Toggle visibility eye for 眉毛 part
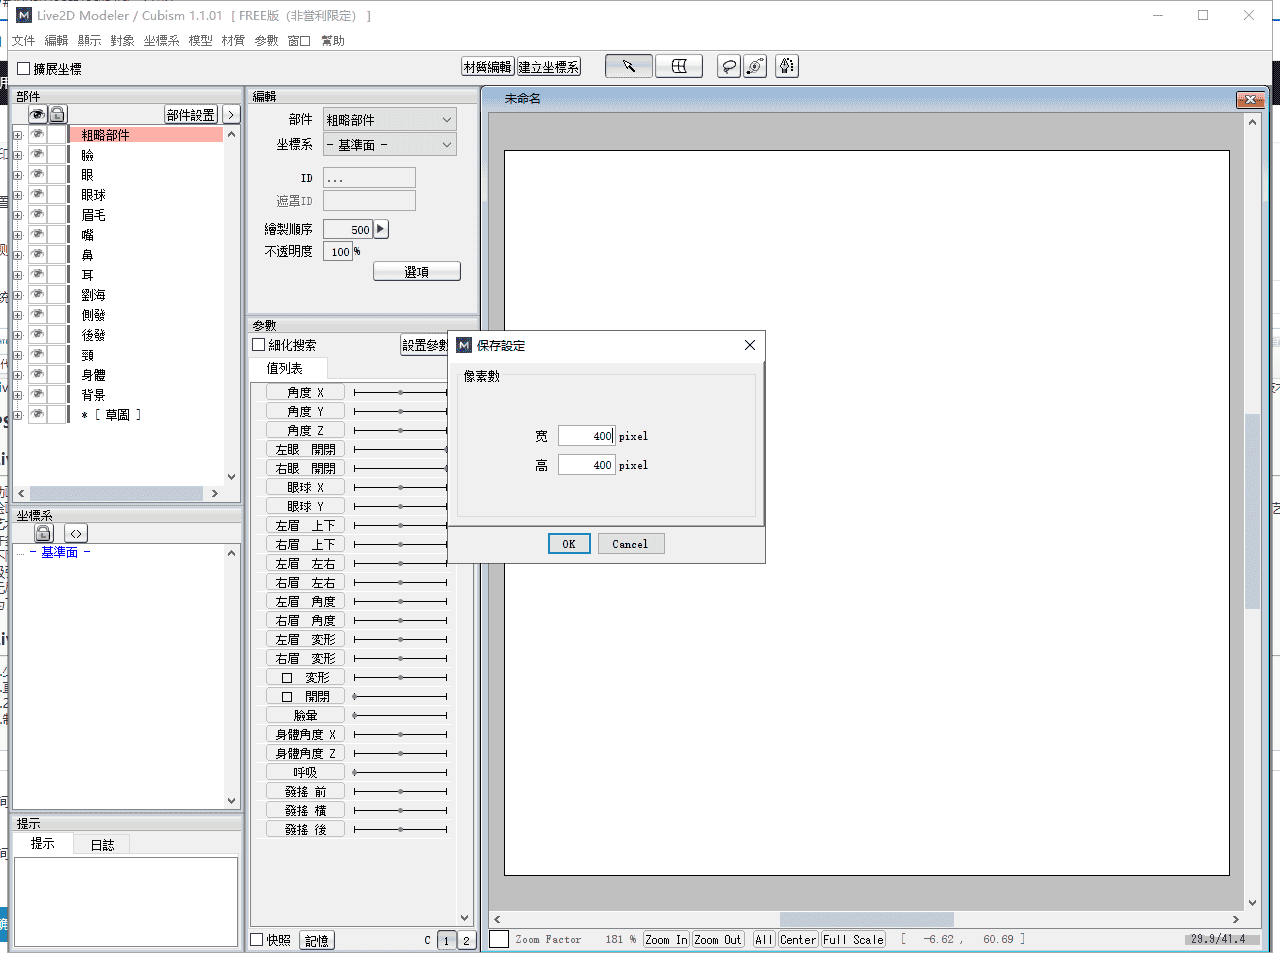The width and height of the screenshot is (1280, 960). 37,214
